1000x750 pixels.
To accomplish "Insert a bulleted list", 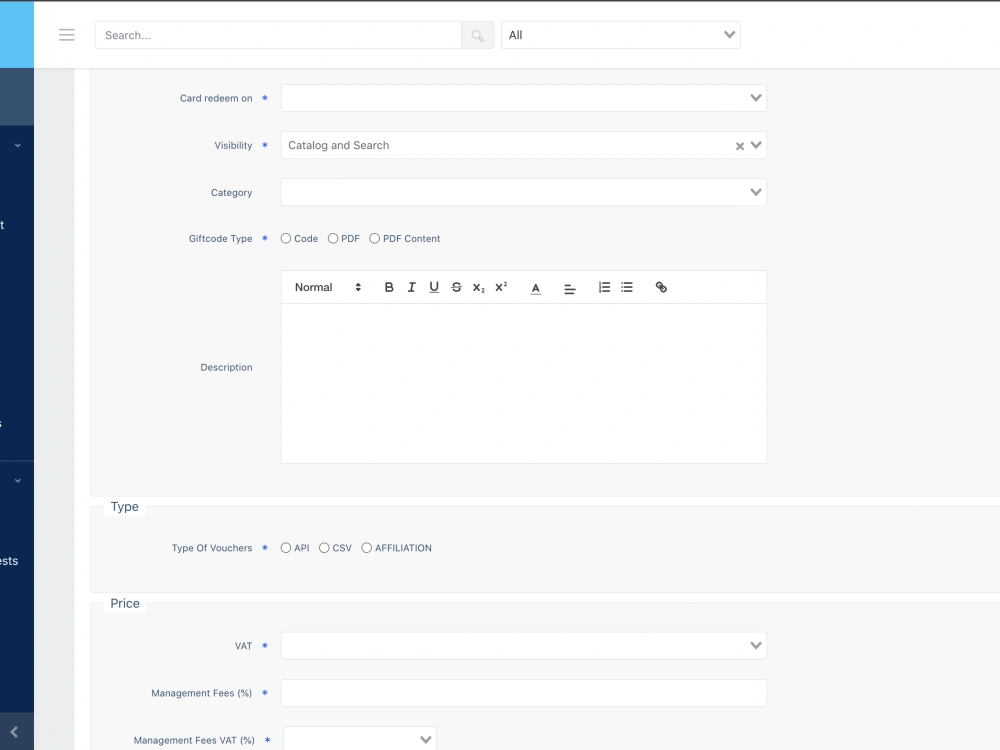I will coord(627,288).
